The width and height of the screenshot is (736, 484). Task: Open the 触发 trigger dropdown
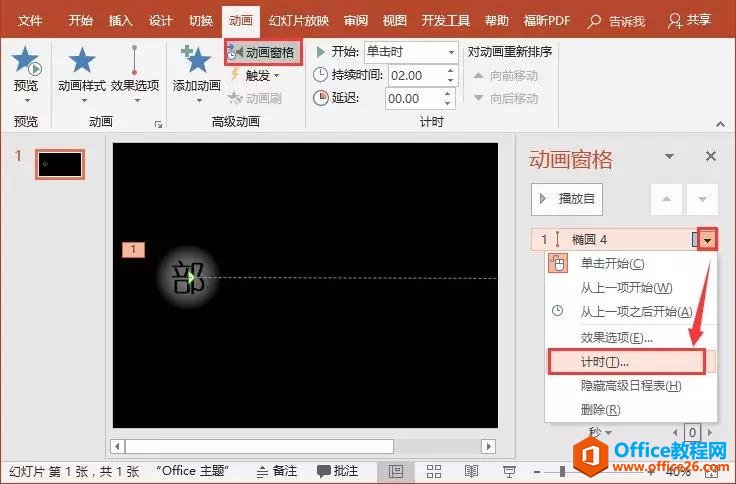coord(255,75)
